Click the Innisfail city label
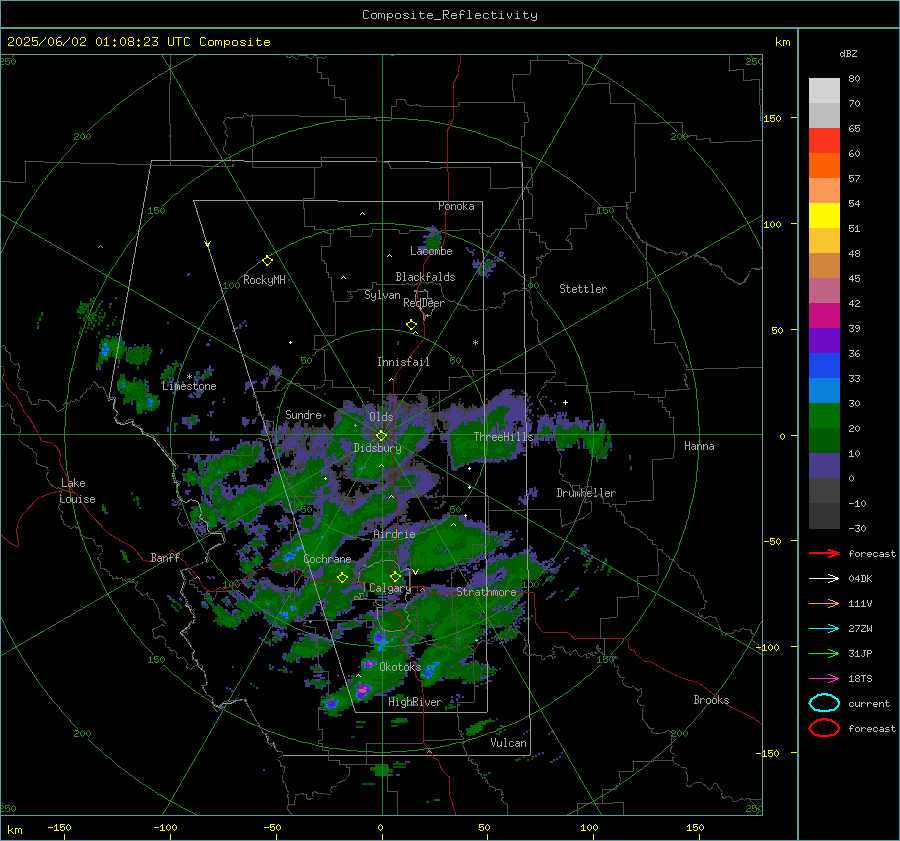This screenshot has height=841, width=900. pyautogui.click(x=403, y=362)
